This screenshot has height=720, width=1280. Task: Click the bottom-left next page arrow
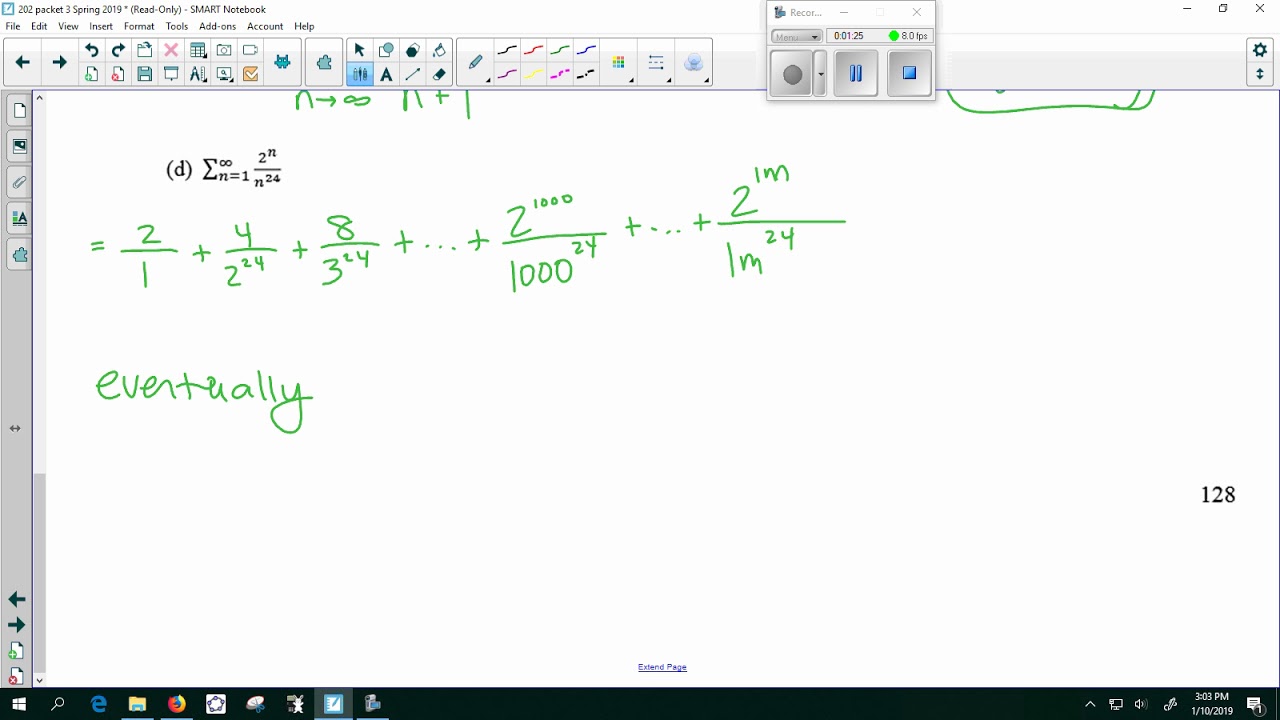(16, 625)
